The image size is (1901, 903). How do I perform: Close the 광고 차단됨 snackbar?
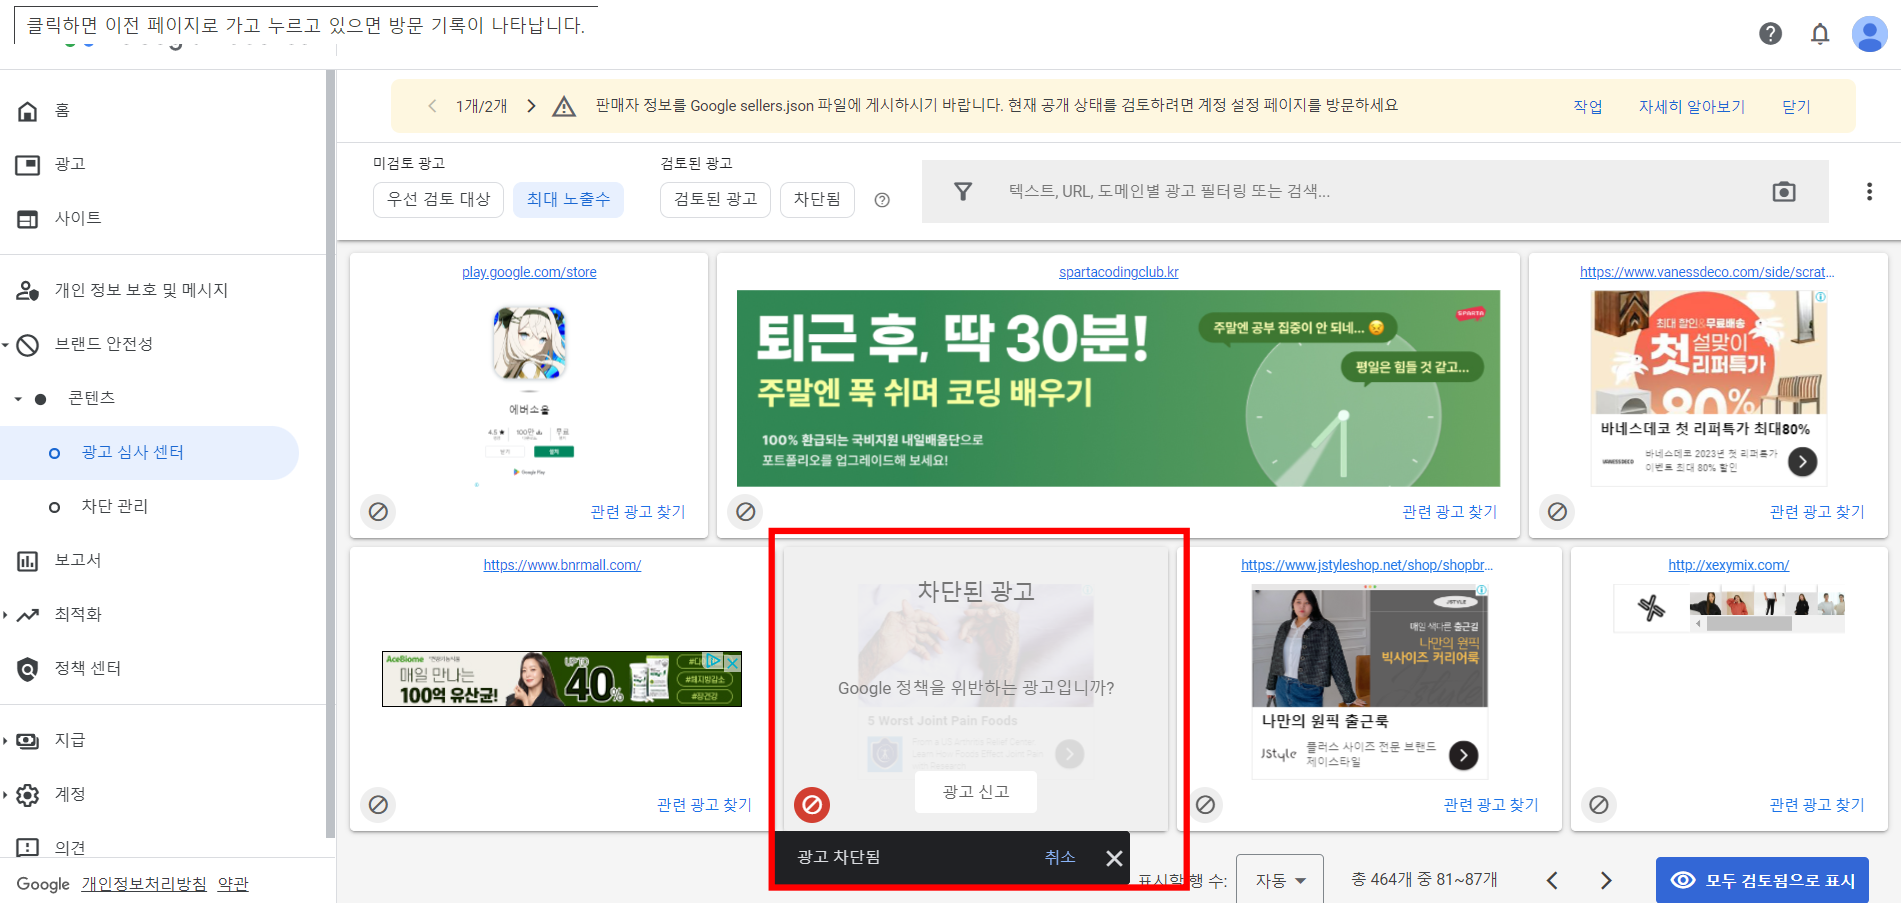pyautogui.click(x=1114, y=858)
